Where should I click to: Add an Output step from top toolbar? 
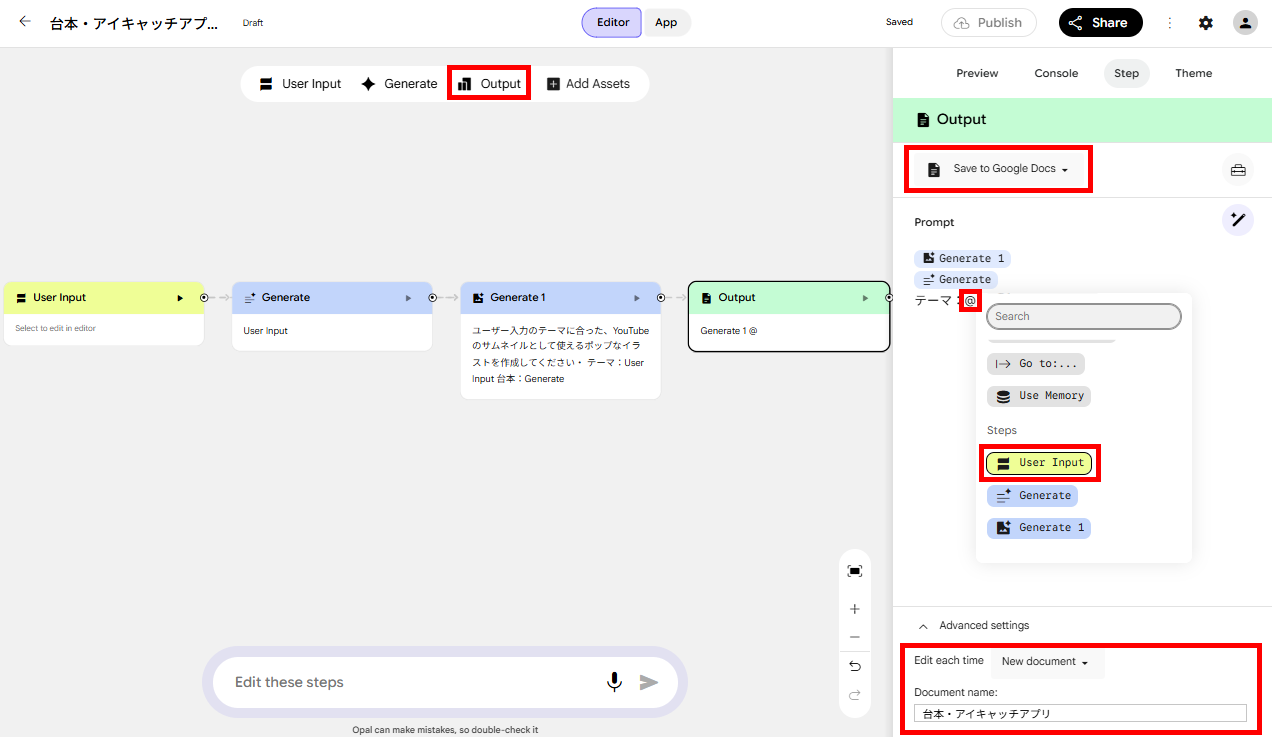click(489, 84)
